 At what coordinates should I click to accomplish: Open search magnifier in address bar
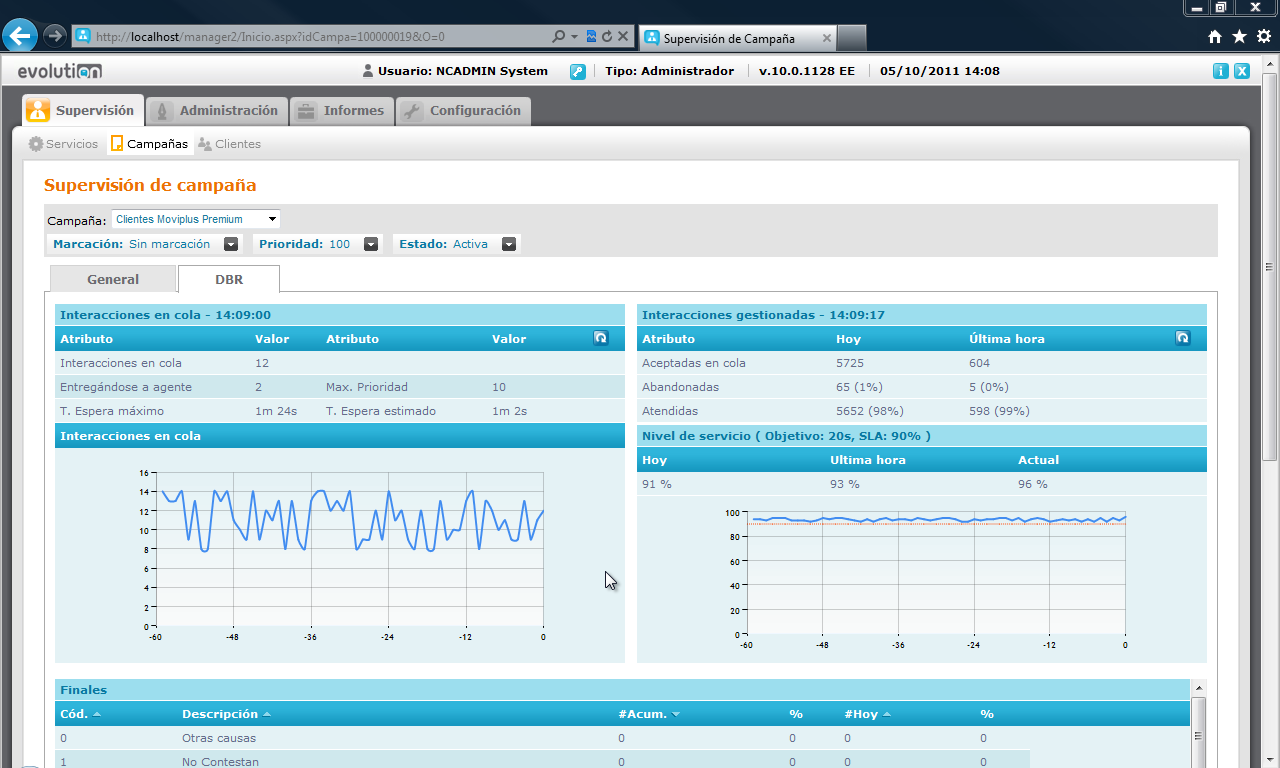click(x=559, y=37)
